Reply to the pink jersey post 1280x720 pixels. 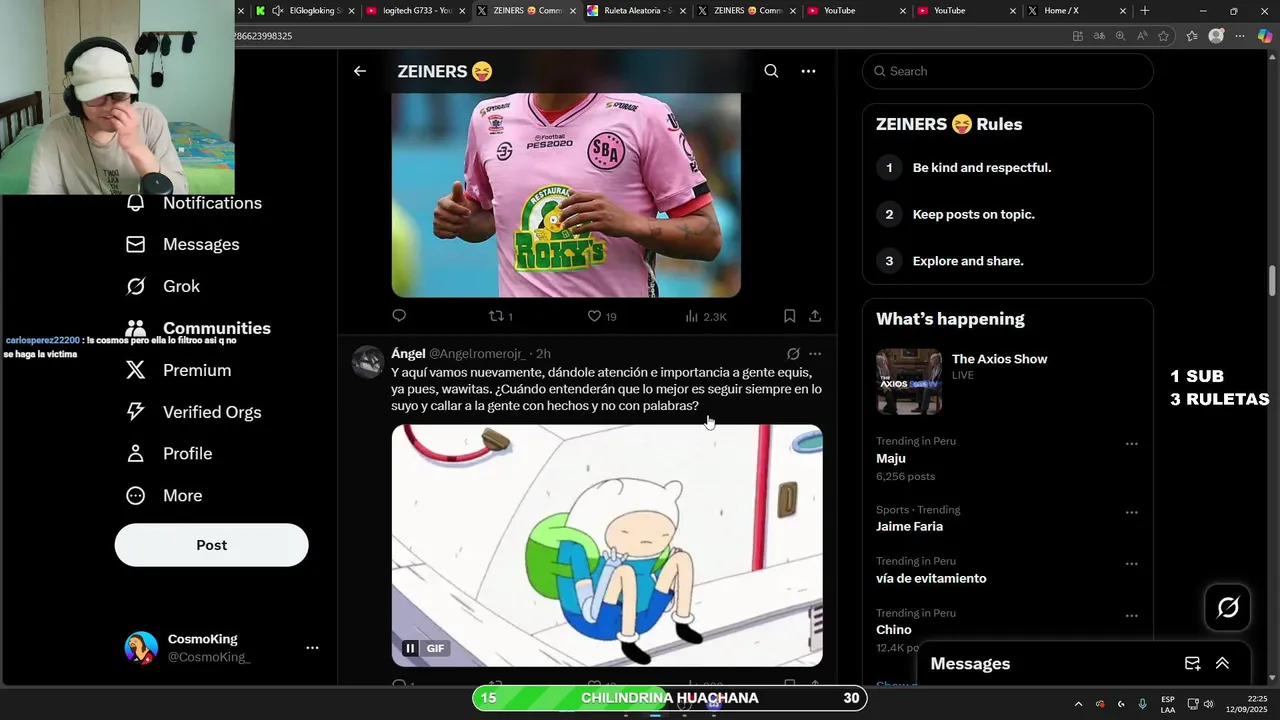click(x=399, y=316)
